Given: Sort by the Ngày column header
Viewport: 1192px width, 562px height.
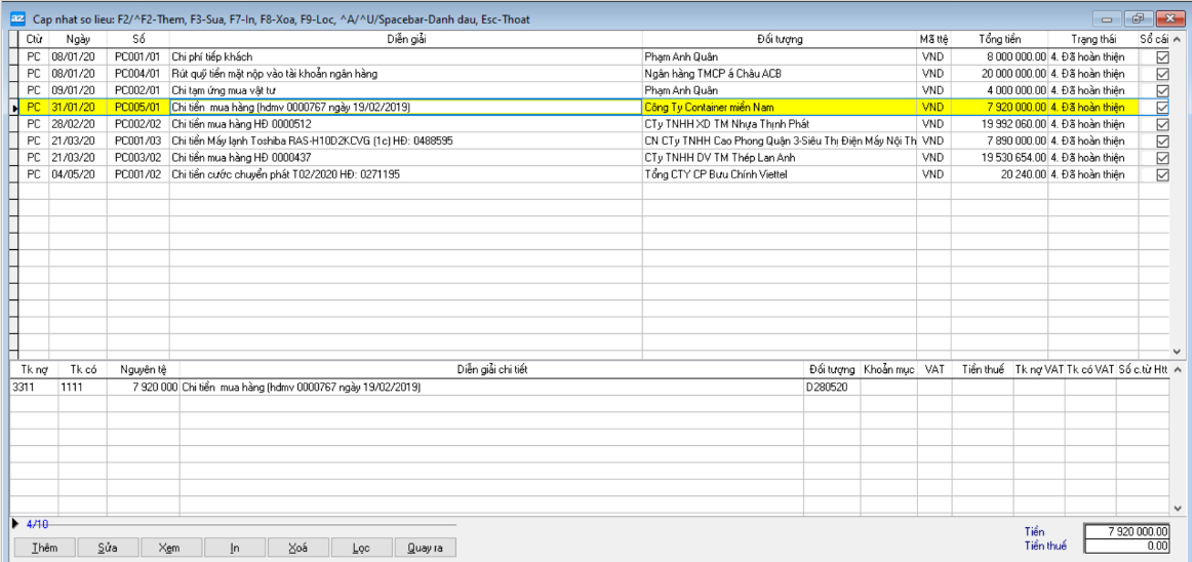Looking at the screenshot, I should pos(78,39).
